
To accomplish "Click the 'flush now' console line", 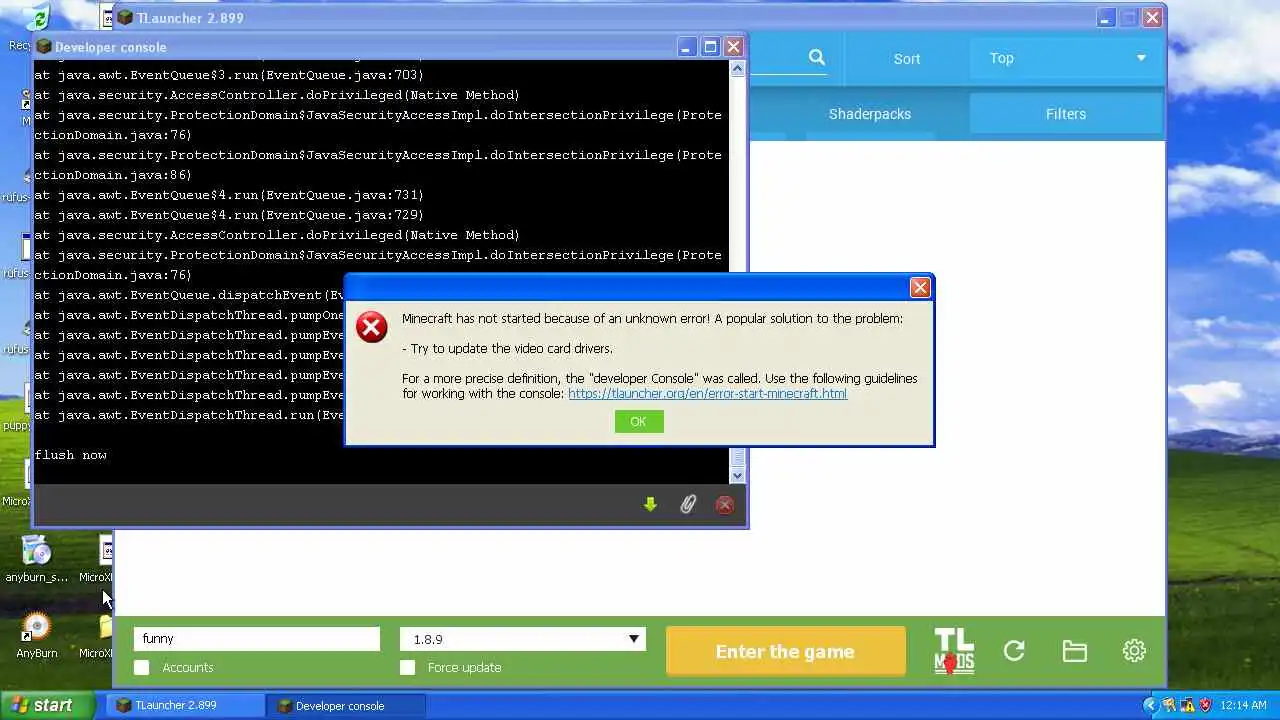I will 70,455.
